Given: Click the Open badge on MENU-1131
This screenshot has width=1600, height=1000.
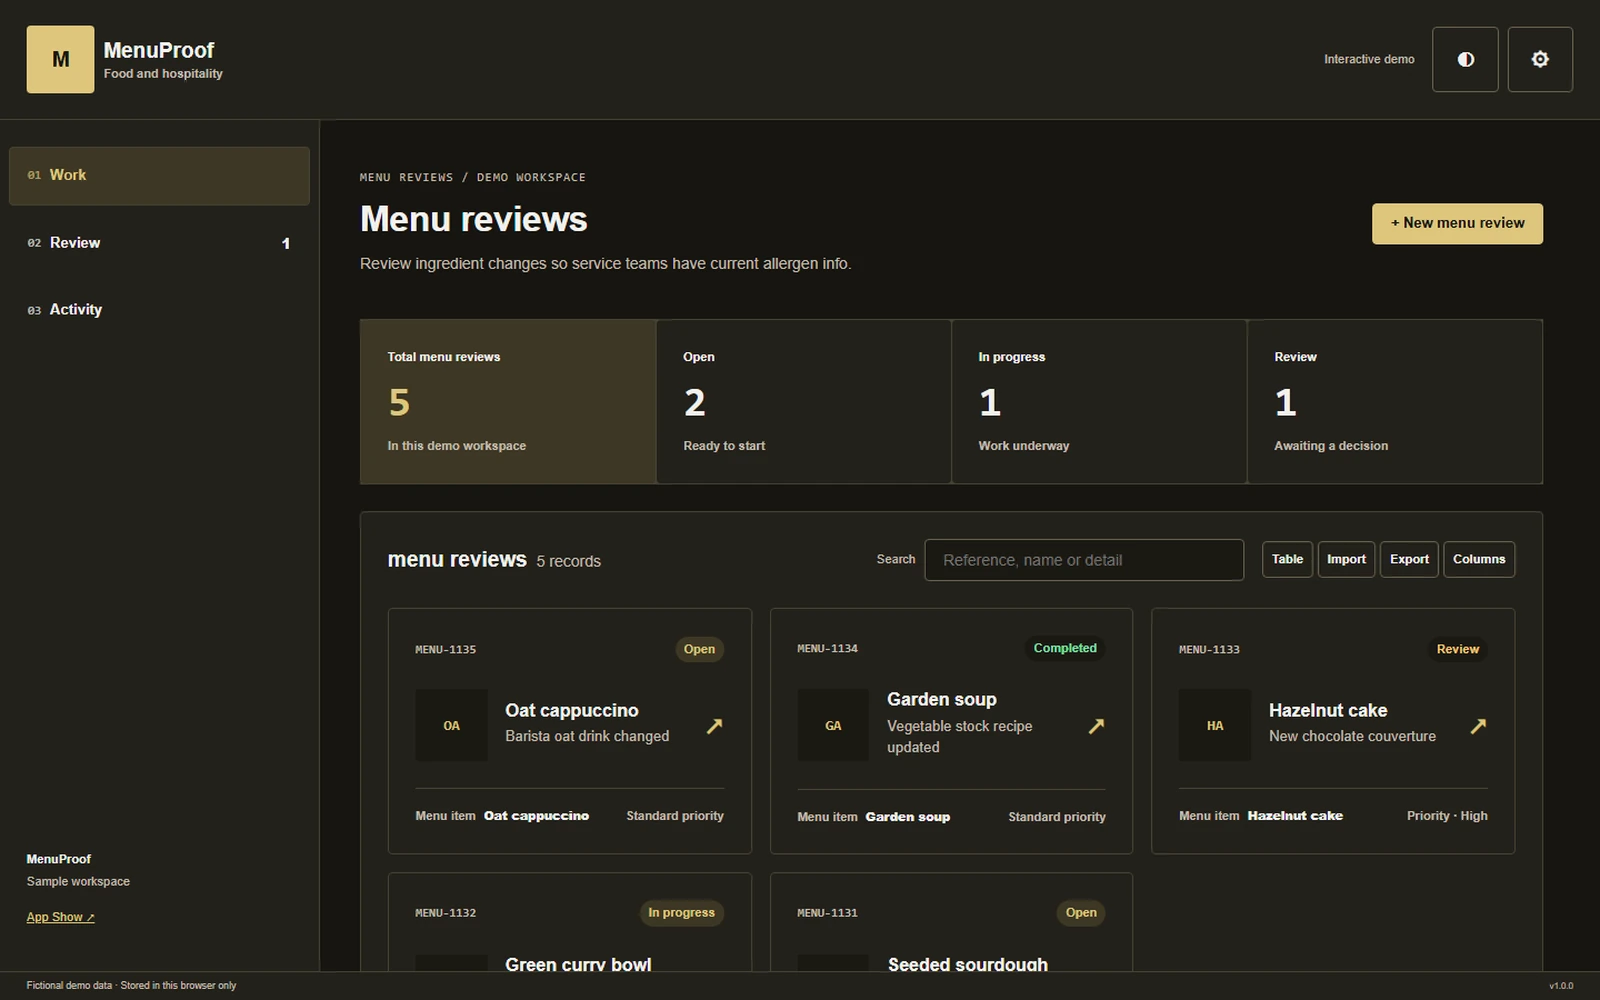Looking at the screenshot, I should coord(1081,913).
